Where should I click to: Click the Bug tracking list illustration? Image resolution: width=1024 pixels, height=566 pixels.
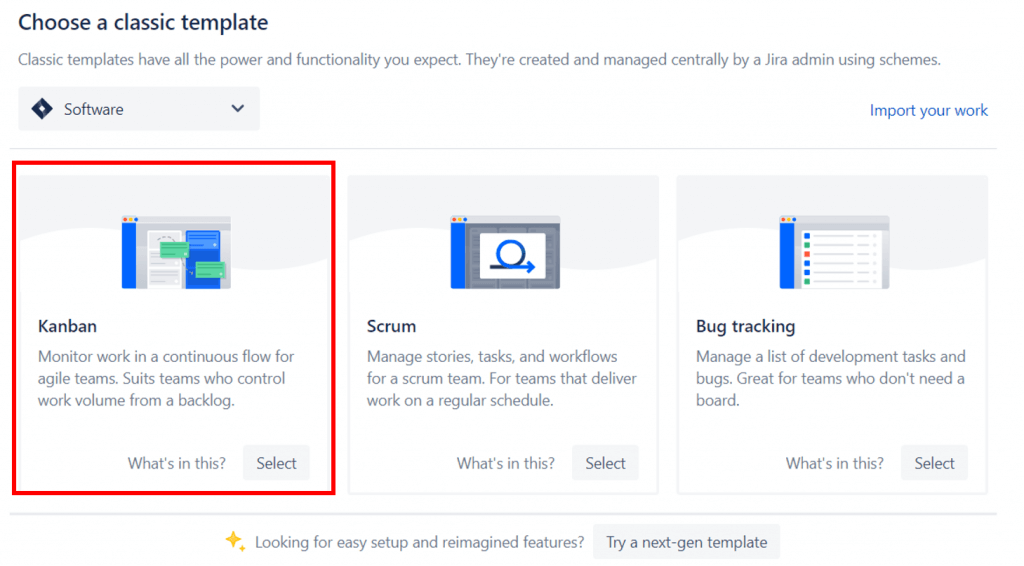(834, 252)
